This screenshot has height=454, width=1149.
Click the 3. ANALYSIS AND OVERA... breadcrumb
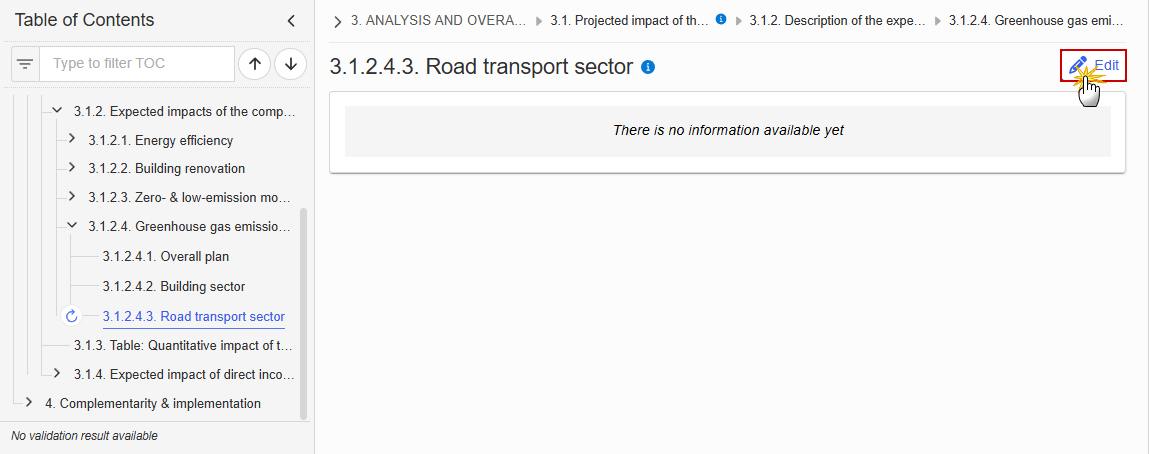[438, 21]
